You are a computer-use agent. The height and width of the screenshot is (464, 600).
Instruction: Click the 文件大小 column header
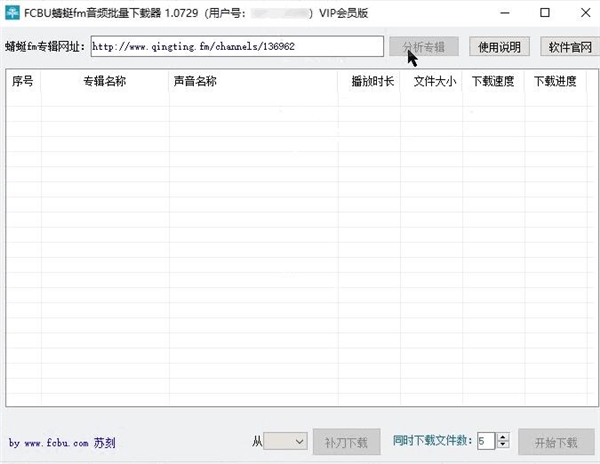coord(431,81)
